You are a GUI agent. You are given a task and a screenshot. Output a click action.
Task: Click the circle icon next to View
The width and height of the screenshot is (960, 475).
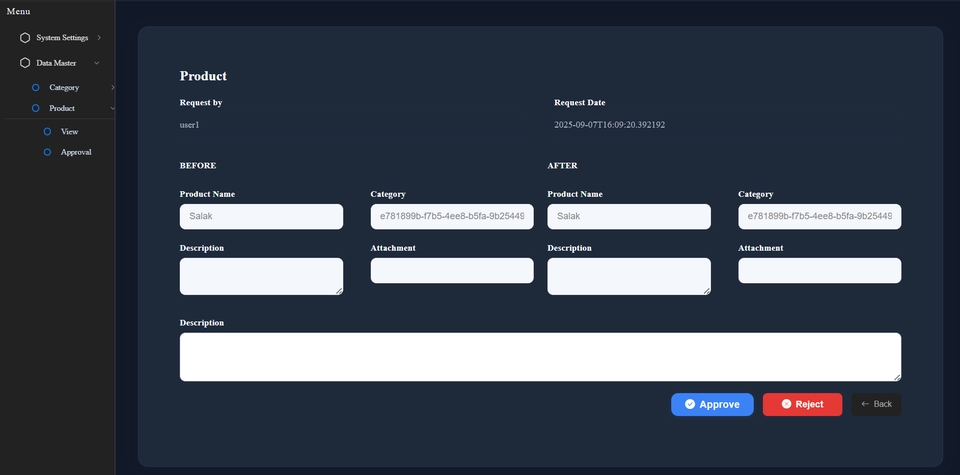coord(47,132)
